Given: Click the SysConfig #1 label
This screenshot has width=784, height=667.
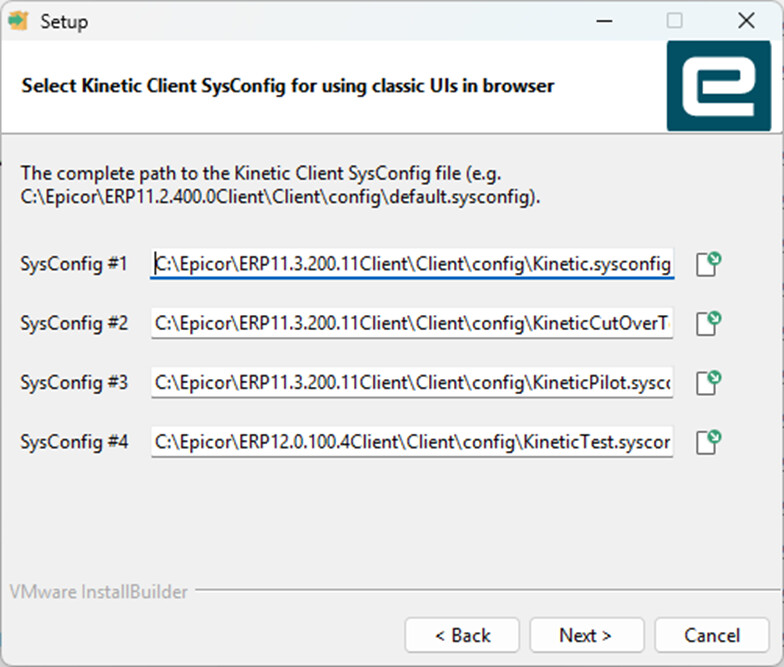Looking at the screenshot, I should 74,265.
